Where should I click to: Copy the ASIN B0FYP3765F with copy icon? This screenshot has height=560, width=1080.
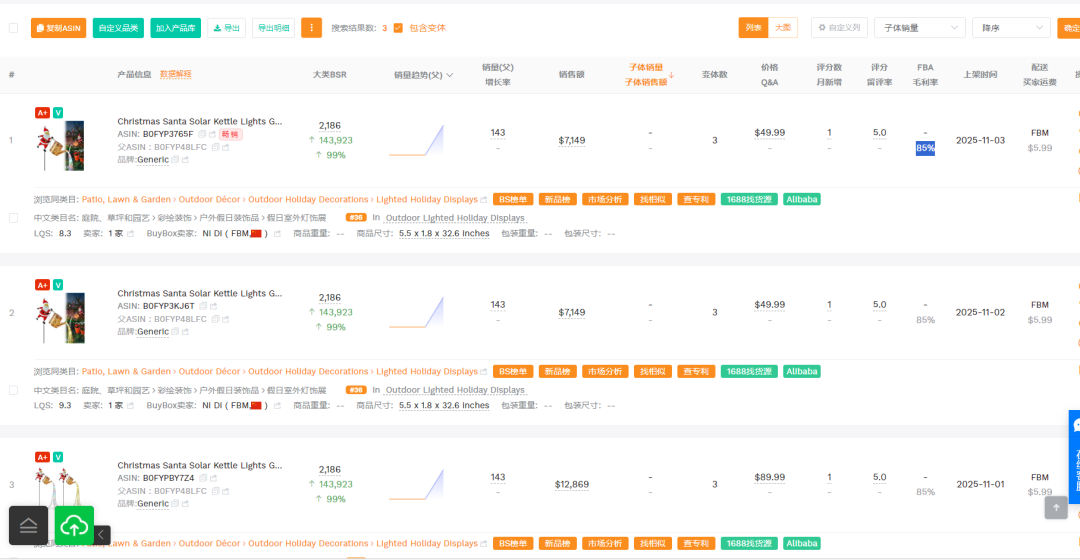point(202,134)
